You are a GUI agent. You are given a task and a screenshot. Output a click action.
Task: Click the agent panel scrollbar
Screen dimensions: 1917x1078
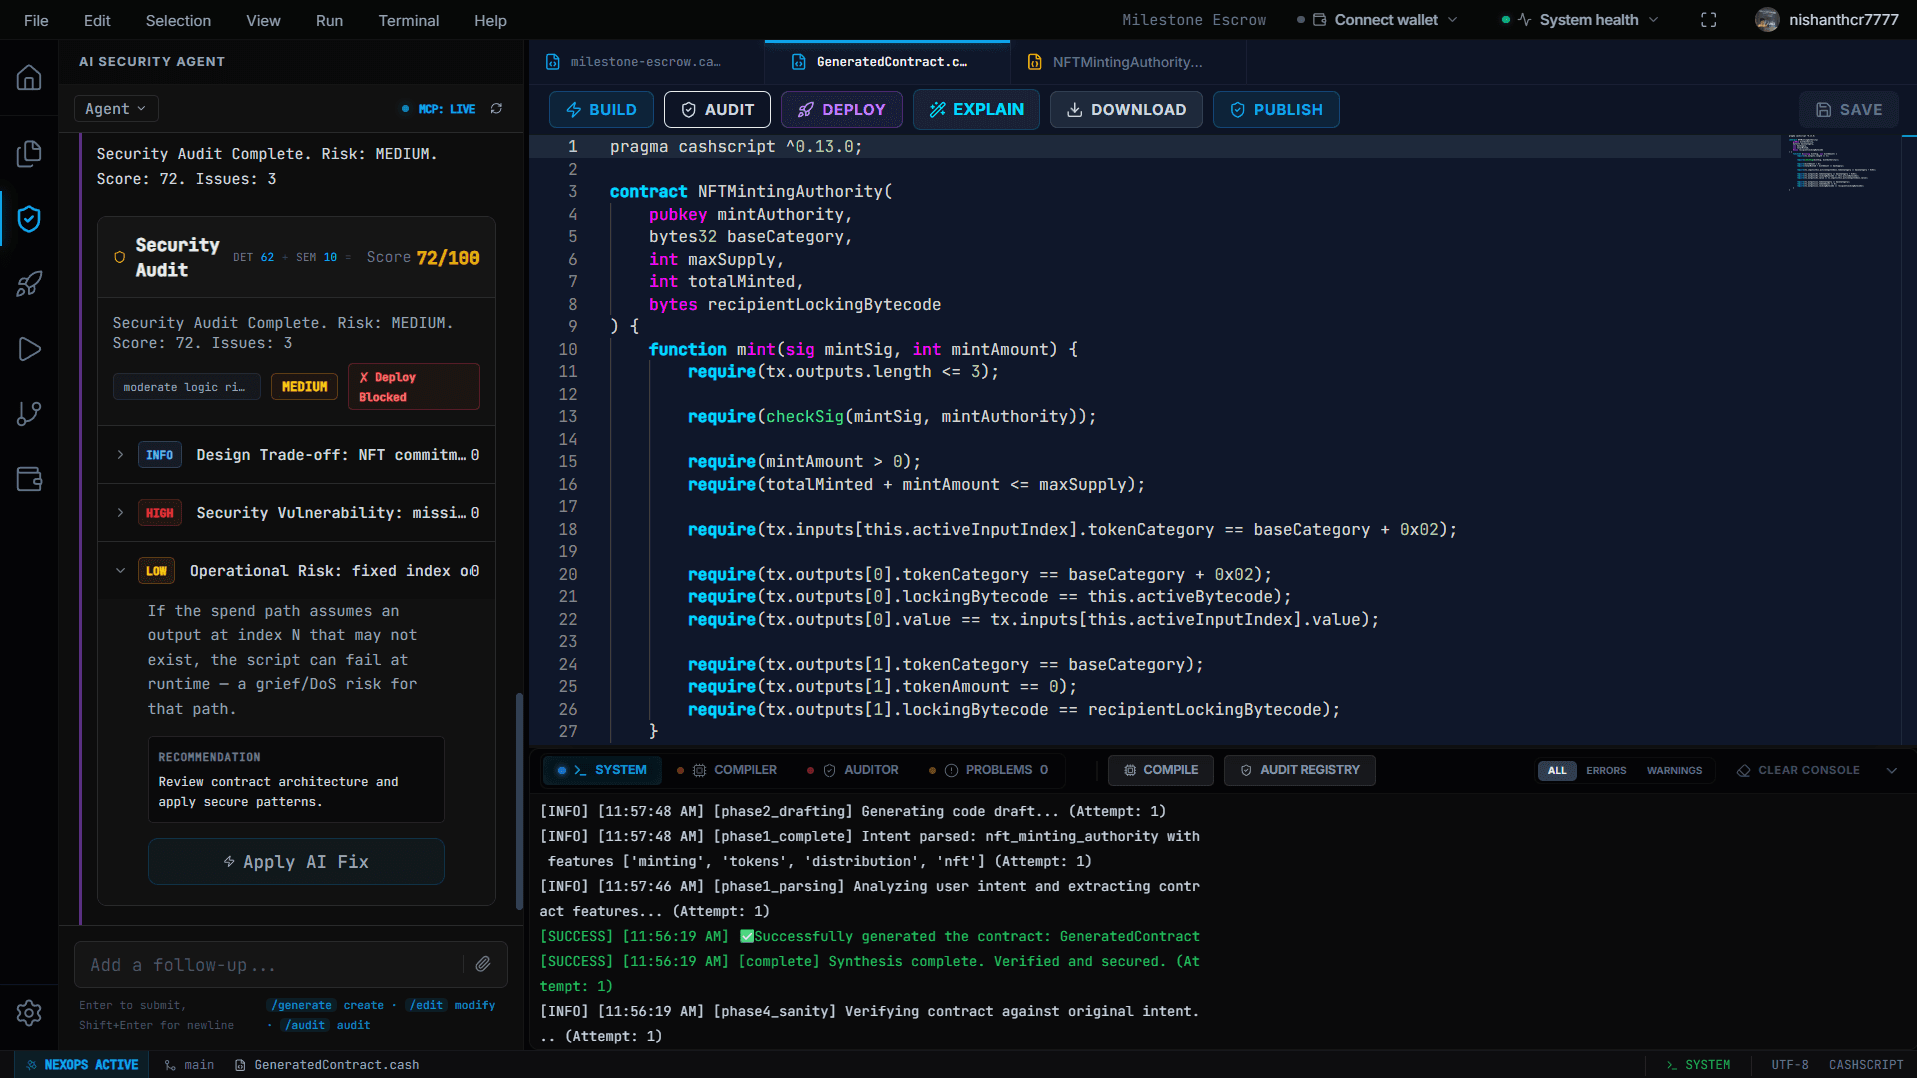(x=519, y=800)
